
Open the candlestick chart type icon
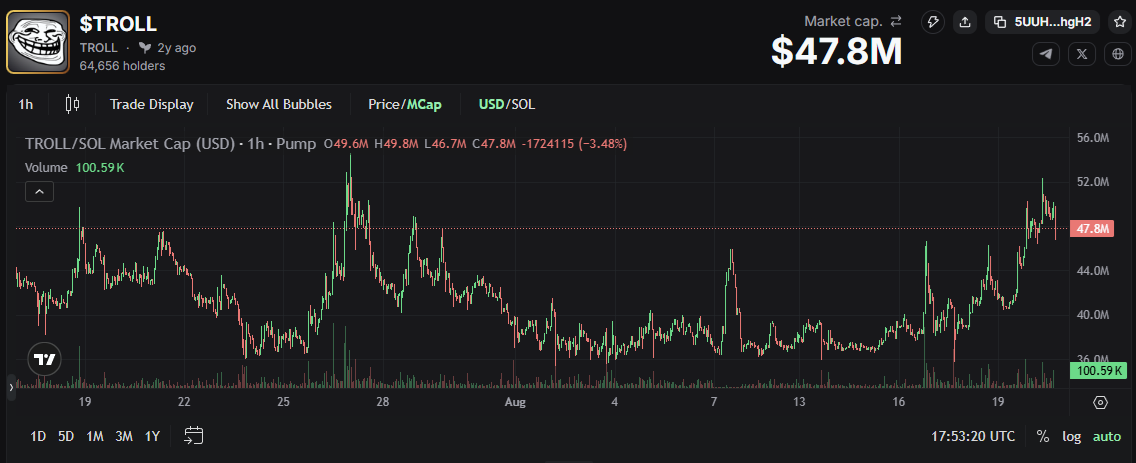tap(72, 104)
